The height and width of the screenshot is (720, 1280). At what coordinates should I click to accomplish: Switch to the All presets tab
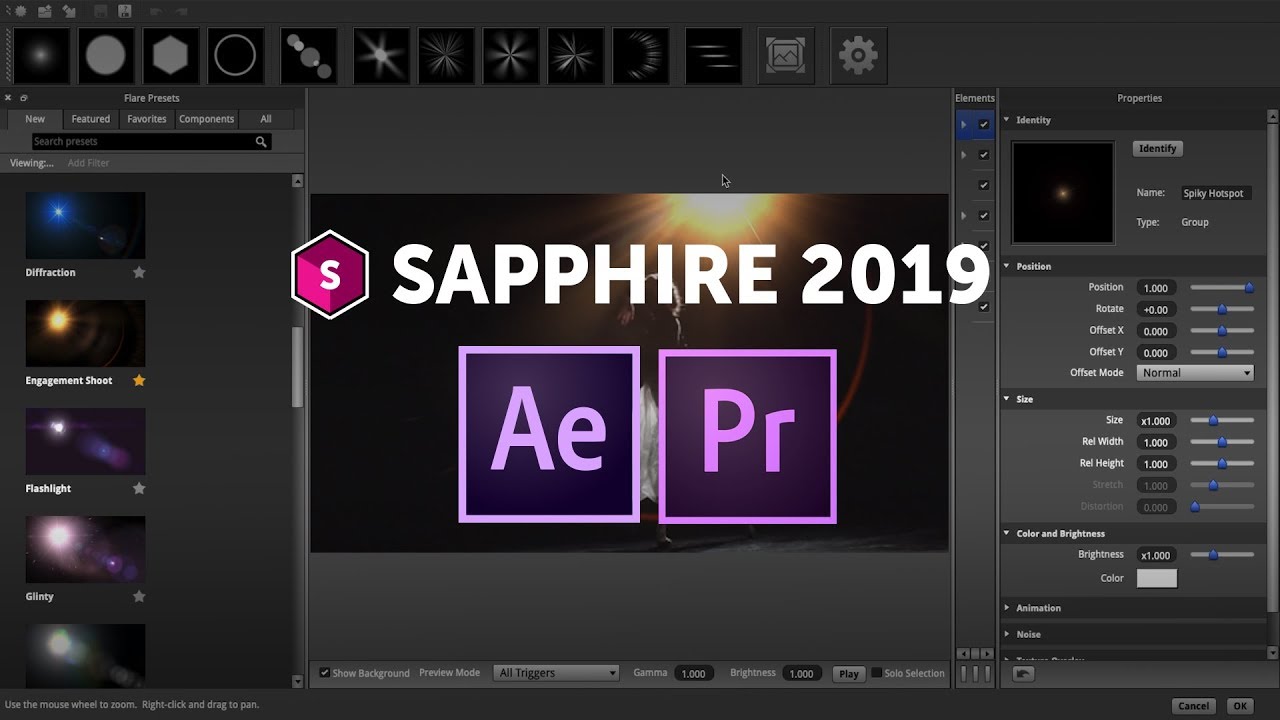pyautogui.click(x=266, y=119)
